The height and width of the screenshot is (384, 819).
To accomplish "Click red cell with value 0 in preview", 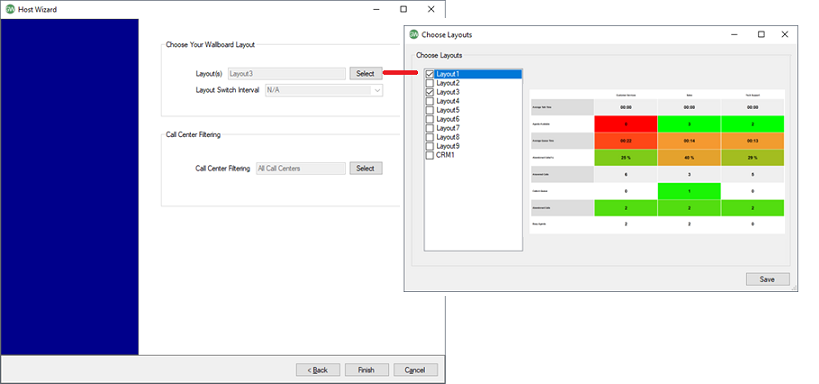I will point(626,124).
